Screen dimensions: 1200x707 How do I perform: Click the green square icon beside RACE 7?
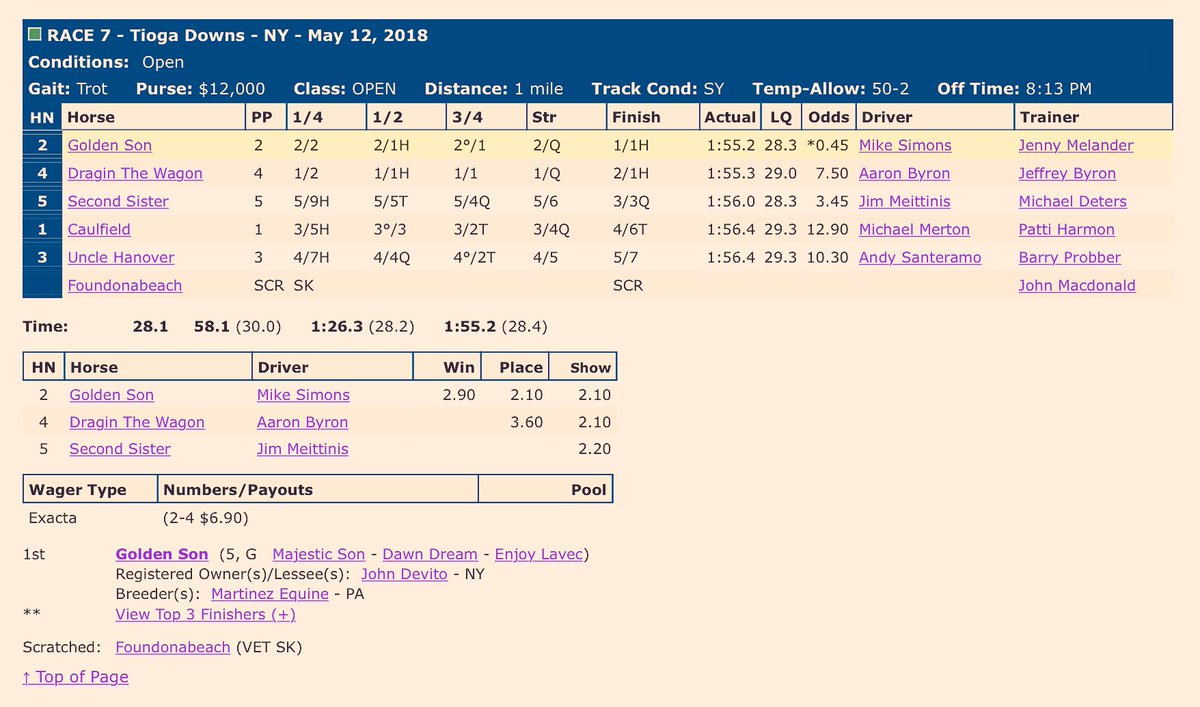pyautogui.click(x=34, y=35)
